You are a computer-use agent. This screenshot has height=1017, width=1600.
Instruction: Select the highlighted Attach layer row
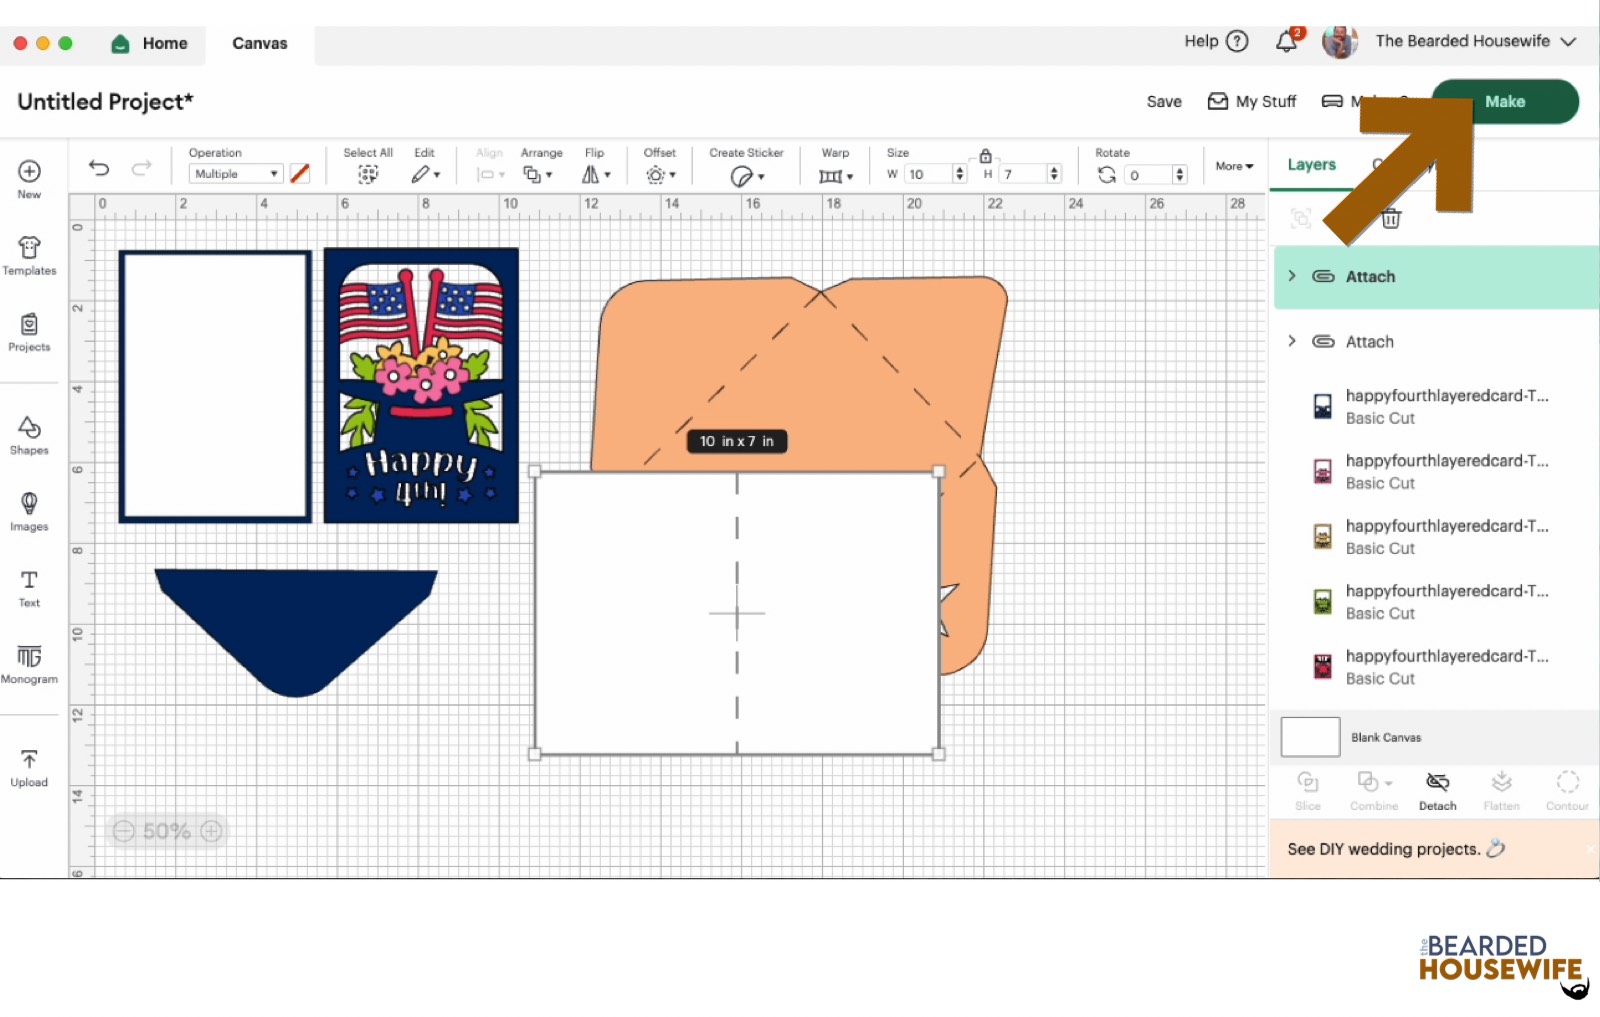[x=1436, y=277]
